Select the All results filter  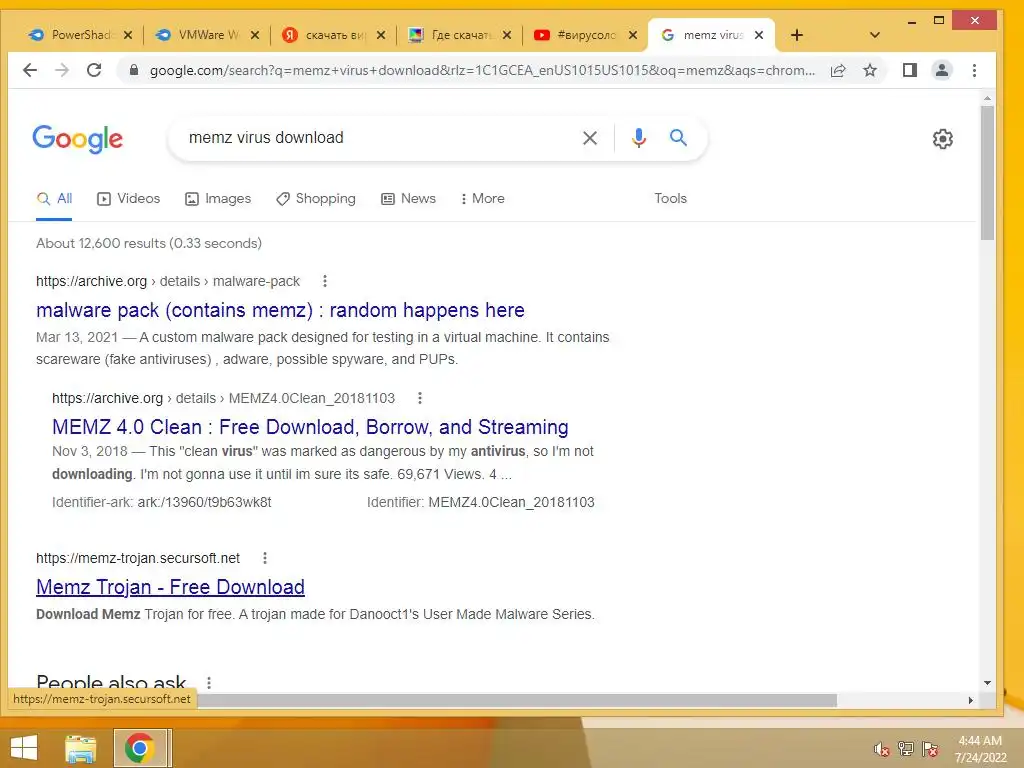pos(54,199)
